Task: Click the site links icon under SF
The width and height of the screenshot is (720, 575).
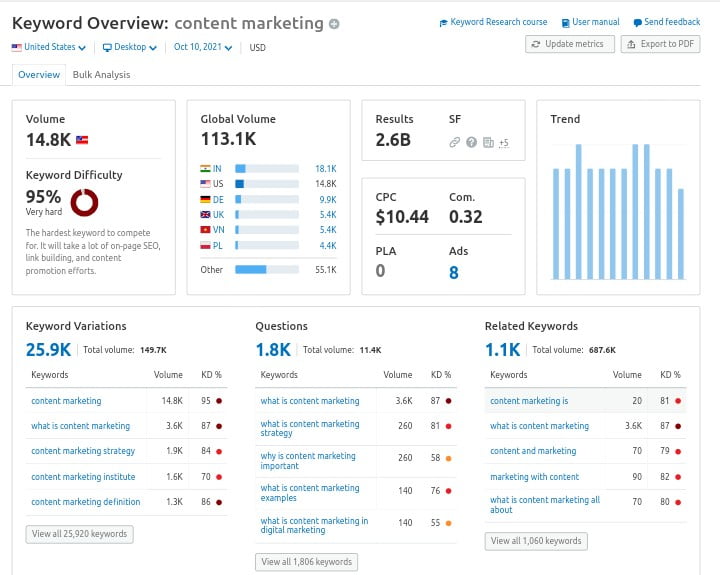Action: 454,142
